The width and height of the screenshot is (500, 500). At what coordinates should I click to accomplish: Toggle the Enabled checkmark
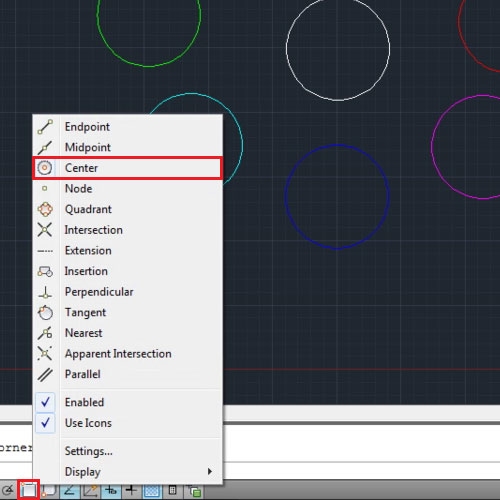[45, 402]
